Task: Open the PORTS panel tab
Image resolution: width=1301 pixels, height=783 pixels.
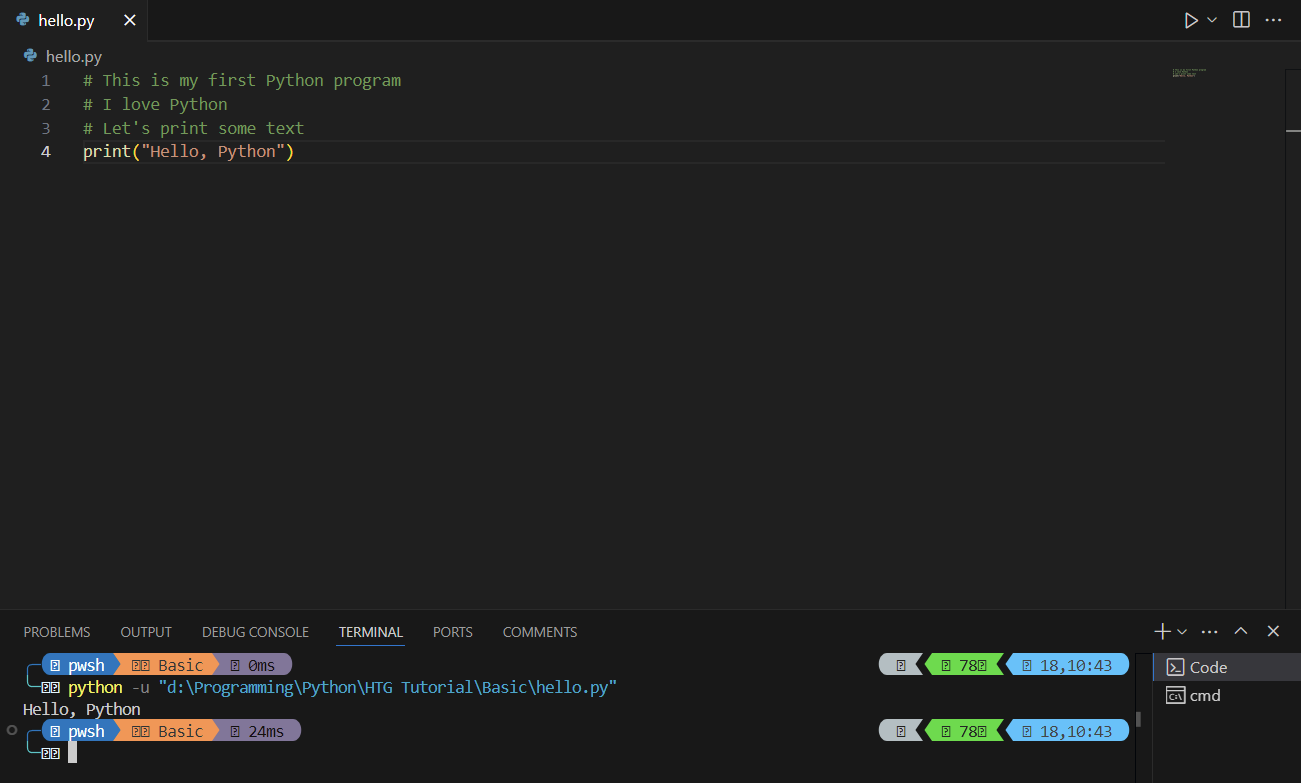Action: click(x=452, y=632)
